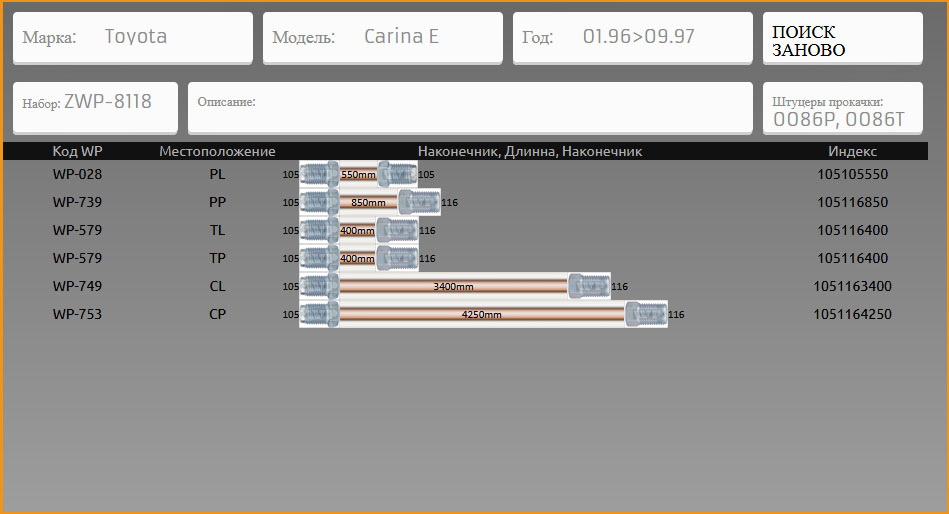Click the Набор box with ZWP-8118
This screenshot has width=949, height=514.
point(95,103)
